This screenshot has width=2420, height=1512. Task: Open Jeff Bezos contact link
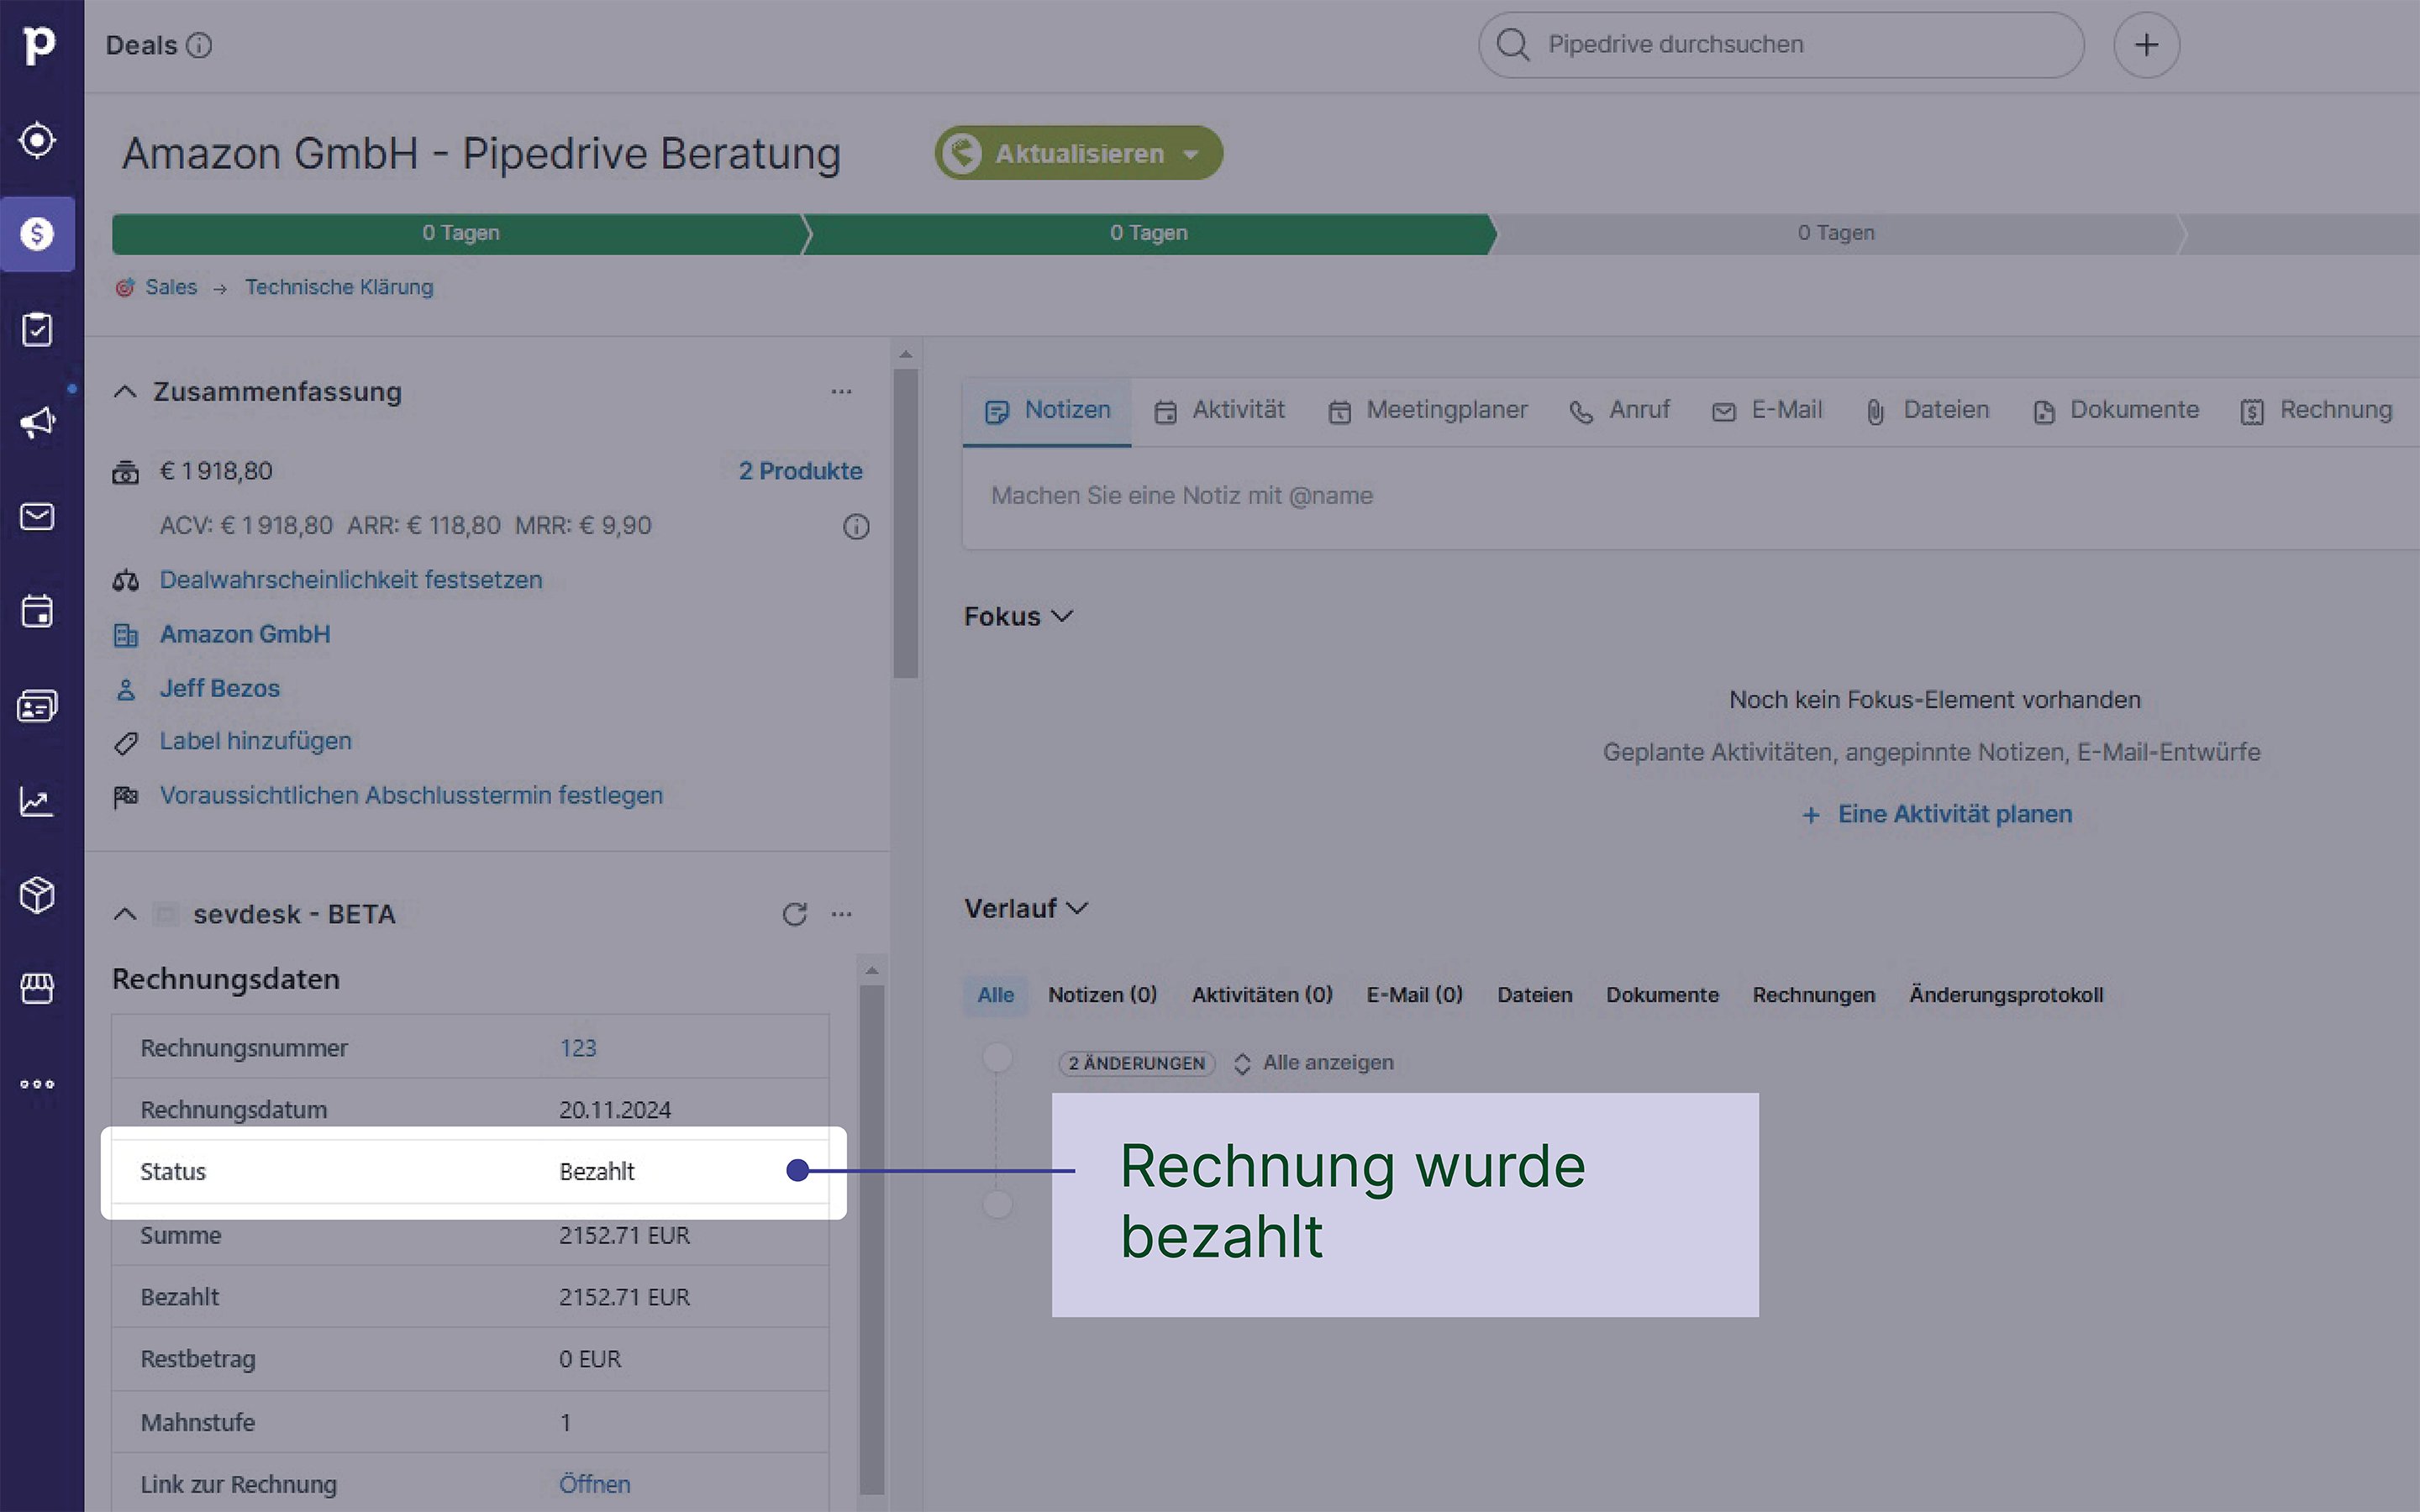[x=220, y=688]
